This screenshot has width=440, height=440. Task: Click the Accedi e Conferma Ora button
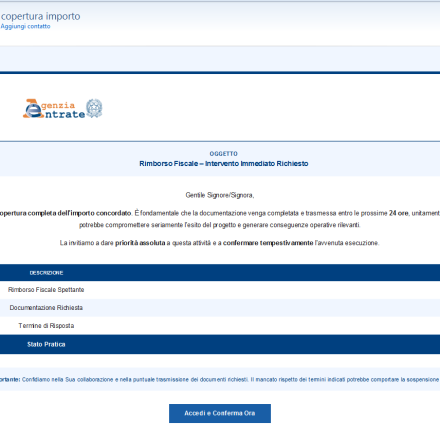220,413
